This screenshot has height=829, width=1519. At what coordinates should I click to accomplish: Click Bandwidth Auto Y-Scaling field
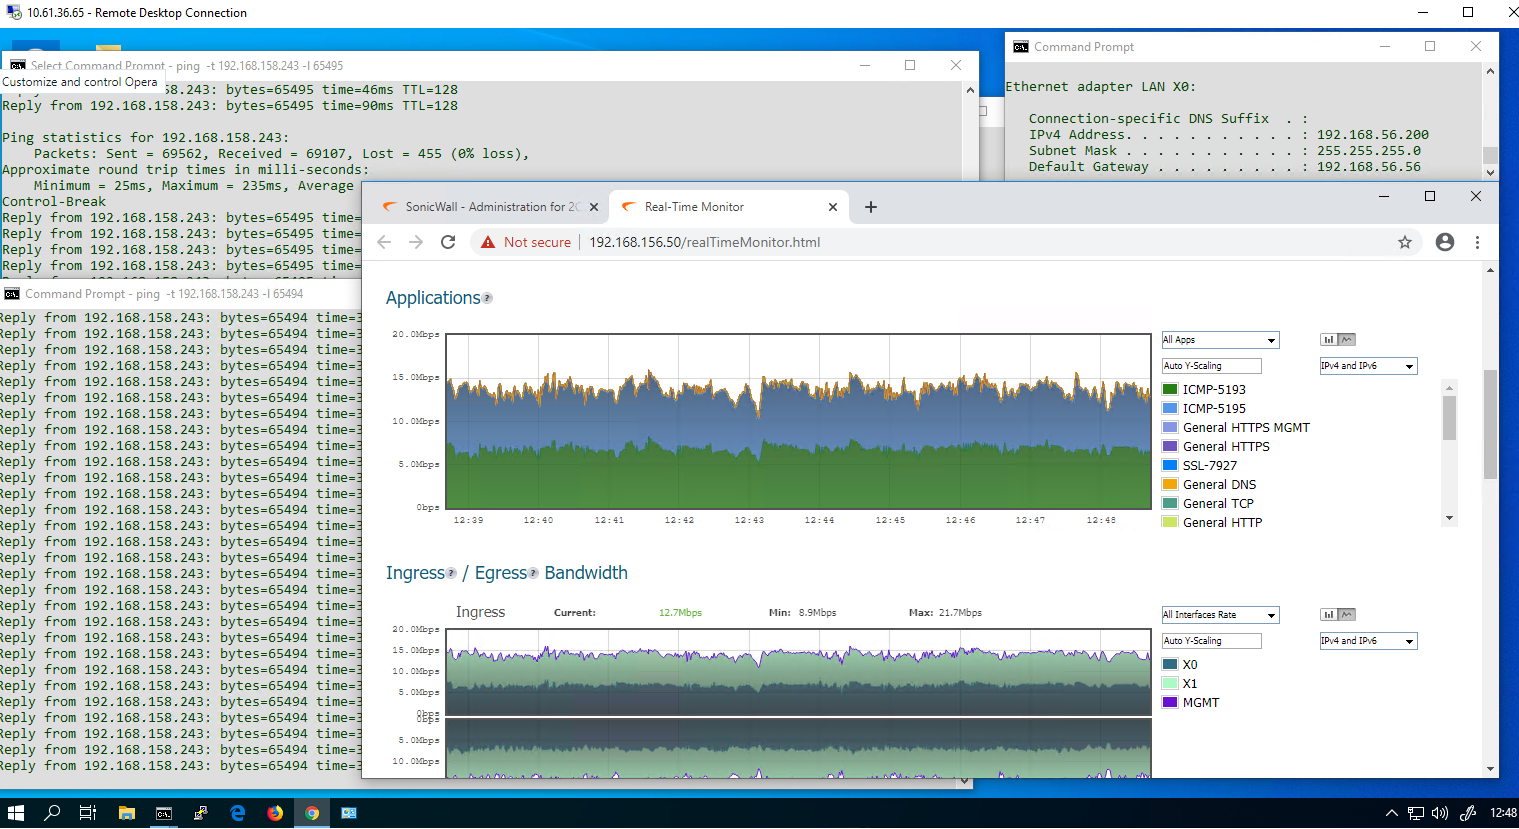click(1211, 641)
